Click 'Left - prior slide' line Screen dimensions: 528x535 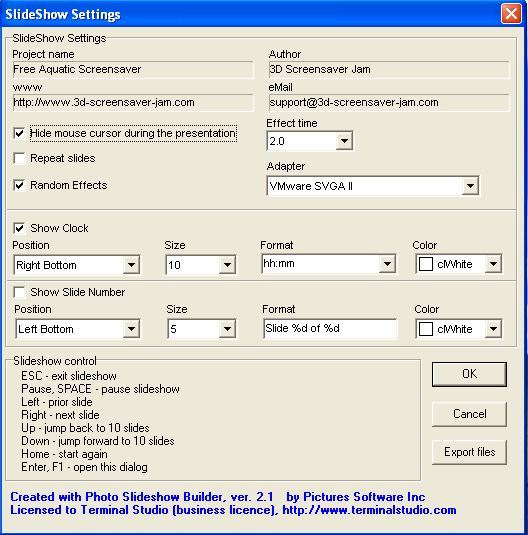tap(57, 402)
